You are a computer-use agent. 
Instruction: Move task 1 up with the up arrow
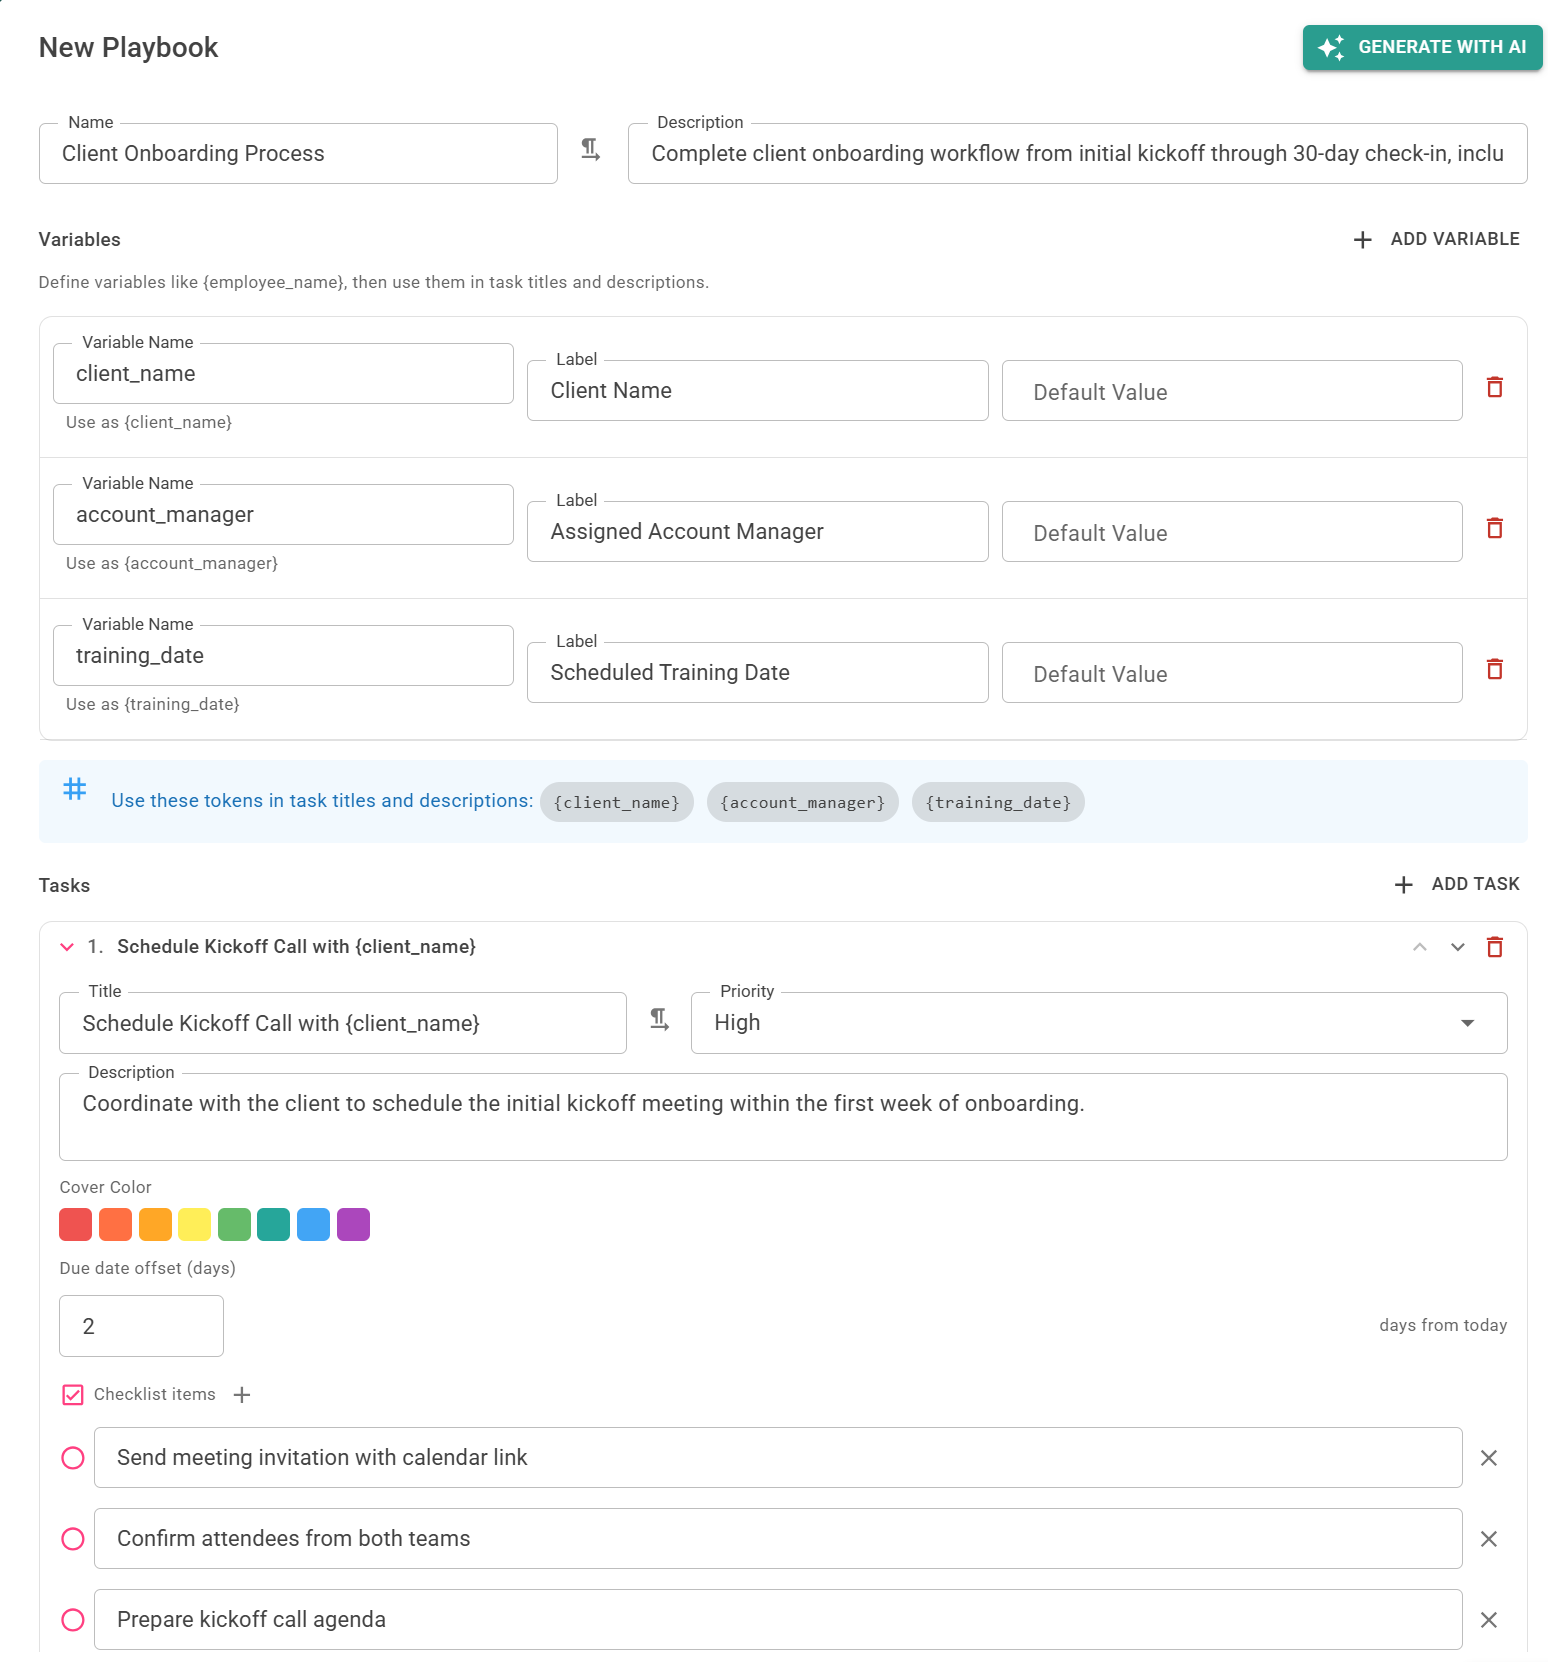point(1420,947)
